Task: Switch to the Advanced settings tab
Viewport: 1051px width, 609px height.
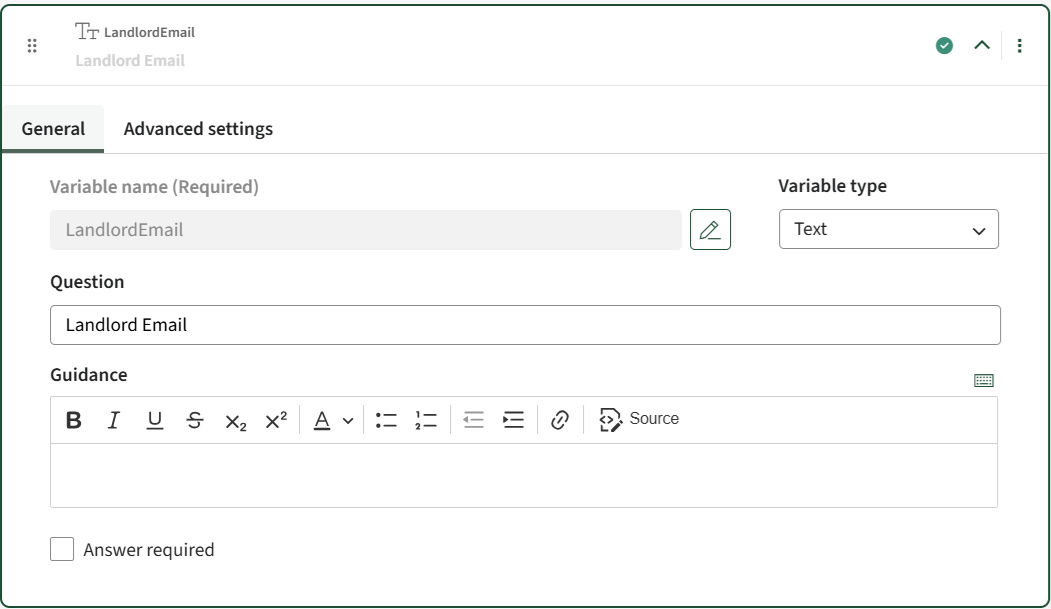Action: tap(198, 129)
